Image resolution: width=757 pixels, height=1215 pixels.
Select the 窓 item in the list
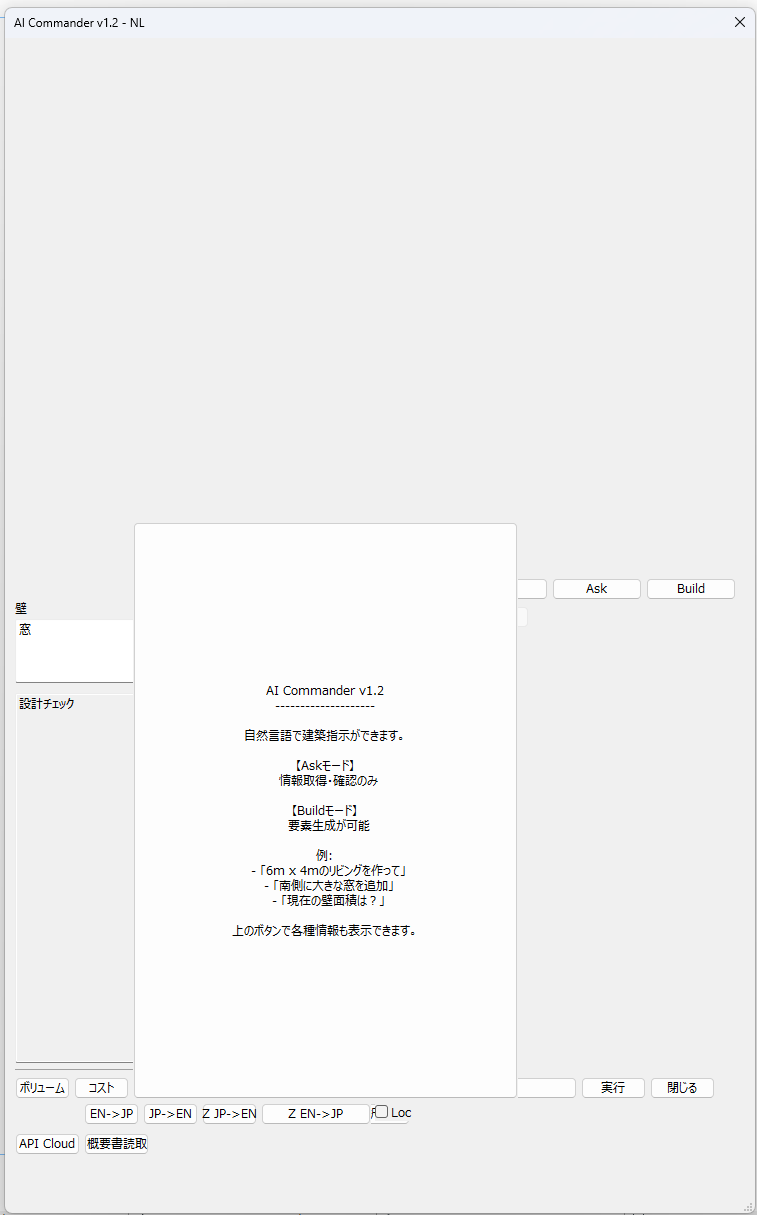click(26, 630)
